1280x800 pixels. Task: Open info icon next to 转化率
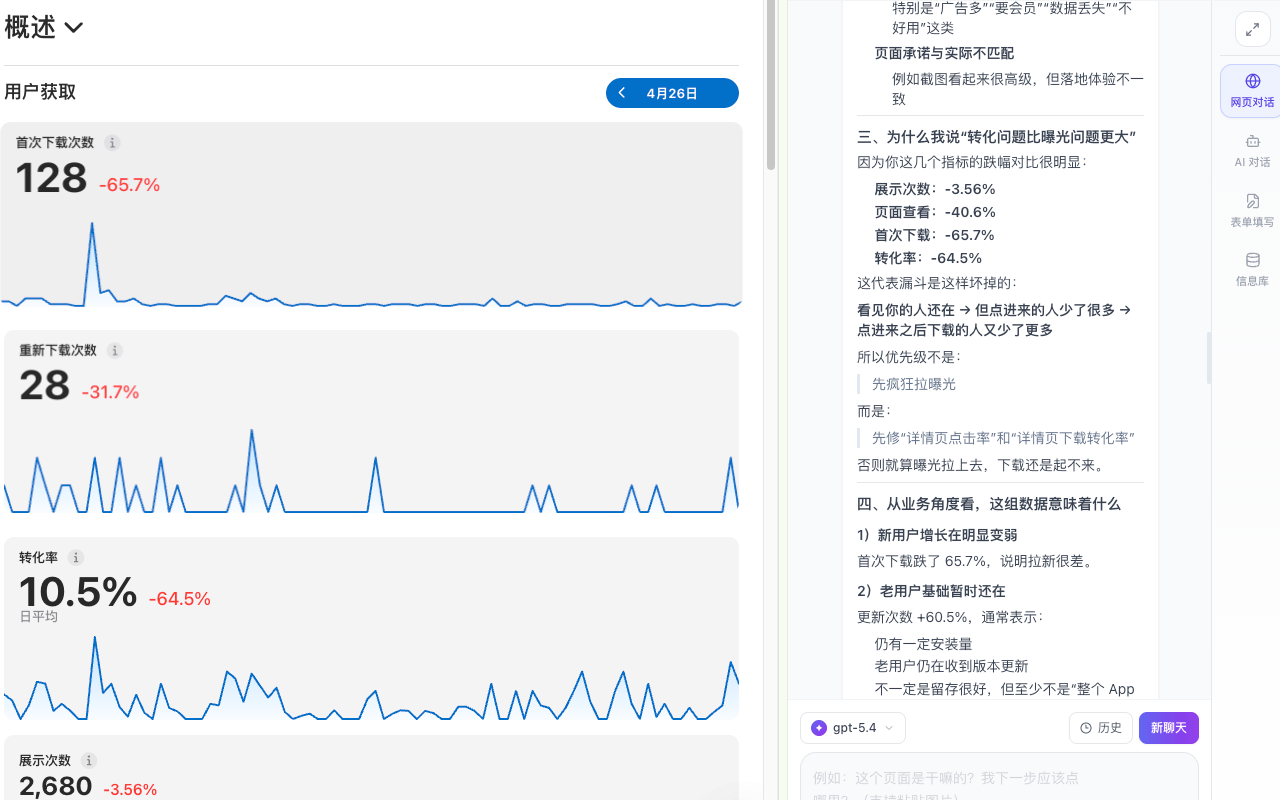click(76, 558)
